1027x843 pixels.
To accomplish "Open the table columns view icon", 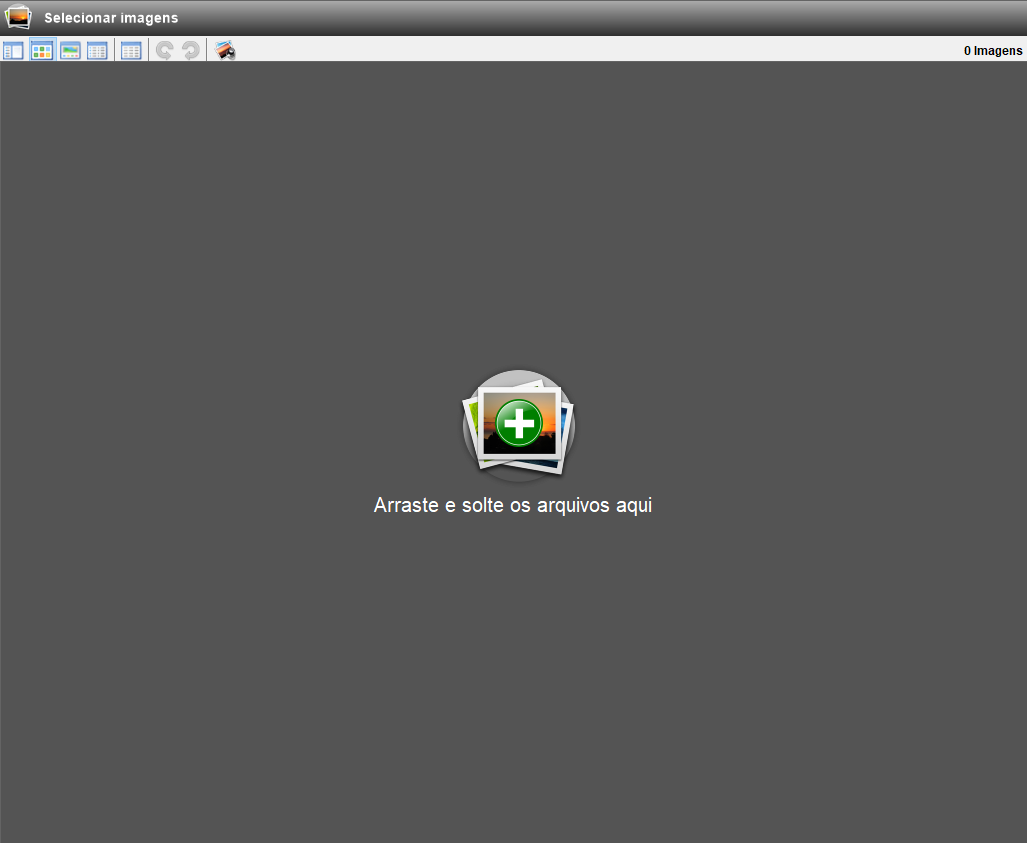I will pyautogui.click(x=131, y=50).
